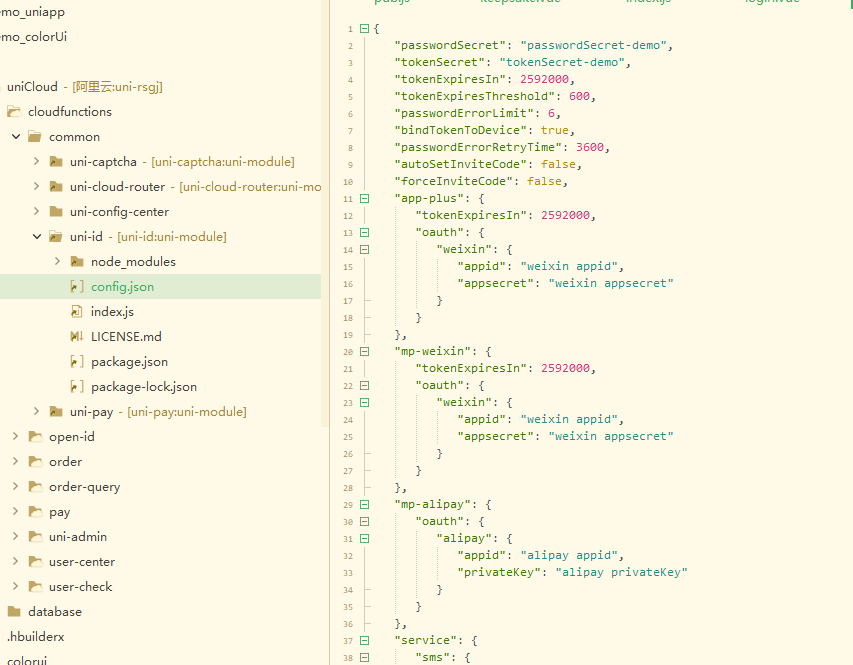
Task: Click the package.json file icon
Action: pos(77,362)
